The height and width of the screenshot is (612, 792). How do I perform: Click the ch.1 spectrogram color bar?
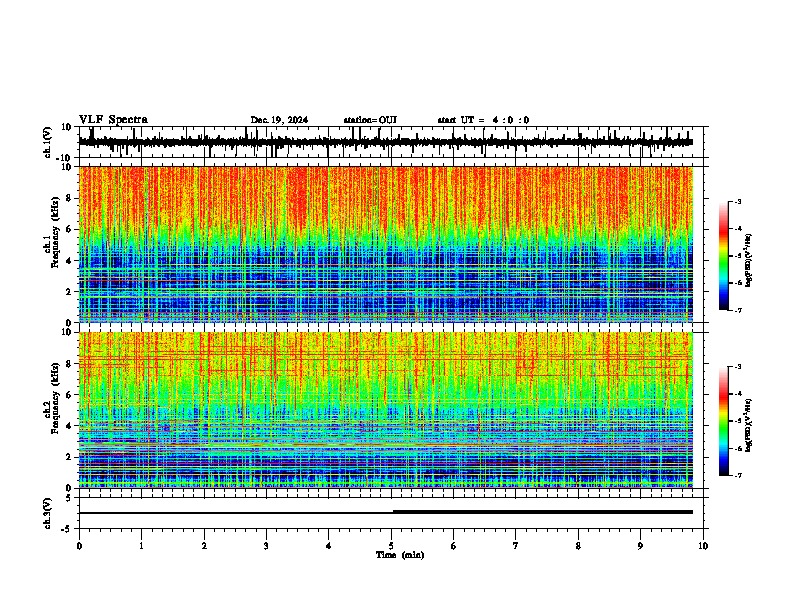pos(723,256)
